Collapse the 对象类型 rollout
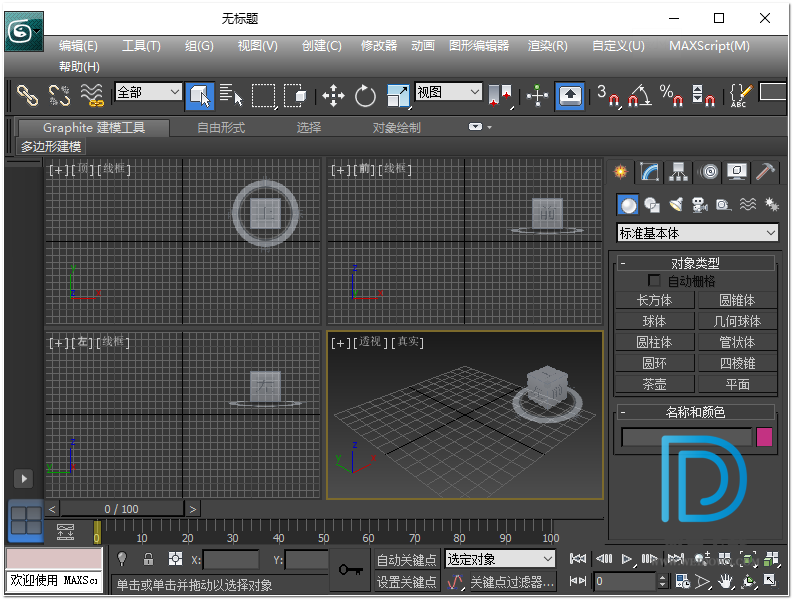The image size is (793, 600). (695, 263)
